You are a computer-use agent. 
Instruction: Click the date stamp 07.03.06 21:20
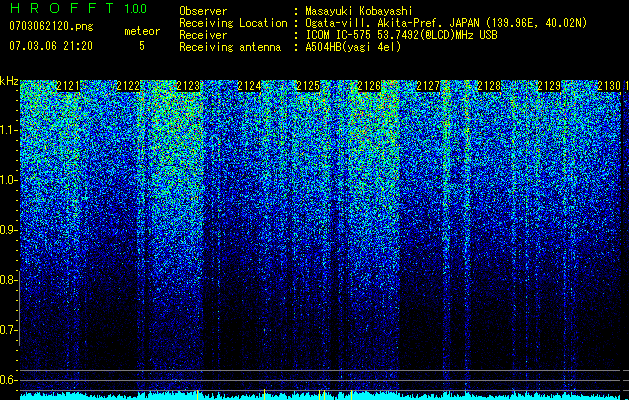click(51, 46)
